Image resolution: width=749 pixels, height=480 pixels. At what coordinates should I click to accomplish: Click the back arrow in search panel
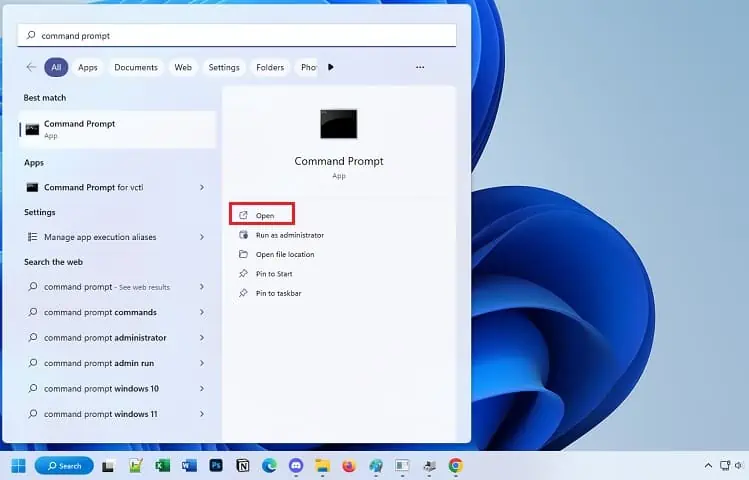point(31,67)
